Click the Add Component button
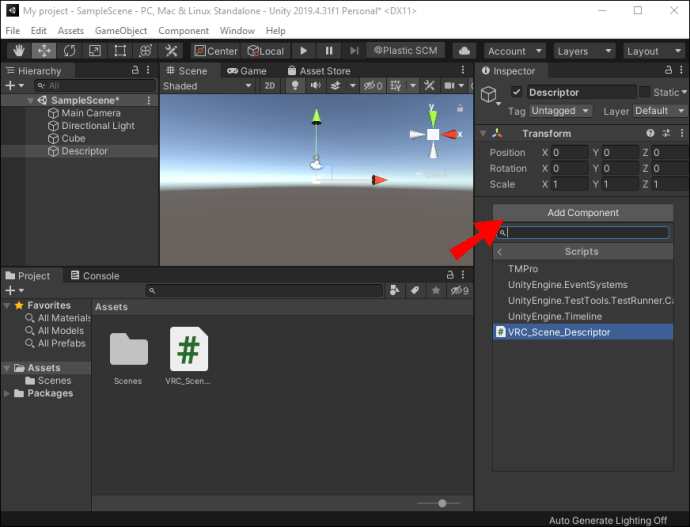This screenshot has height=527, width=690. pyautogui.click(x=583, y=212)
